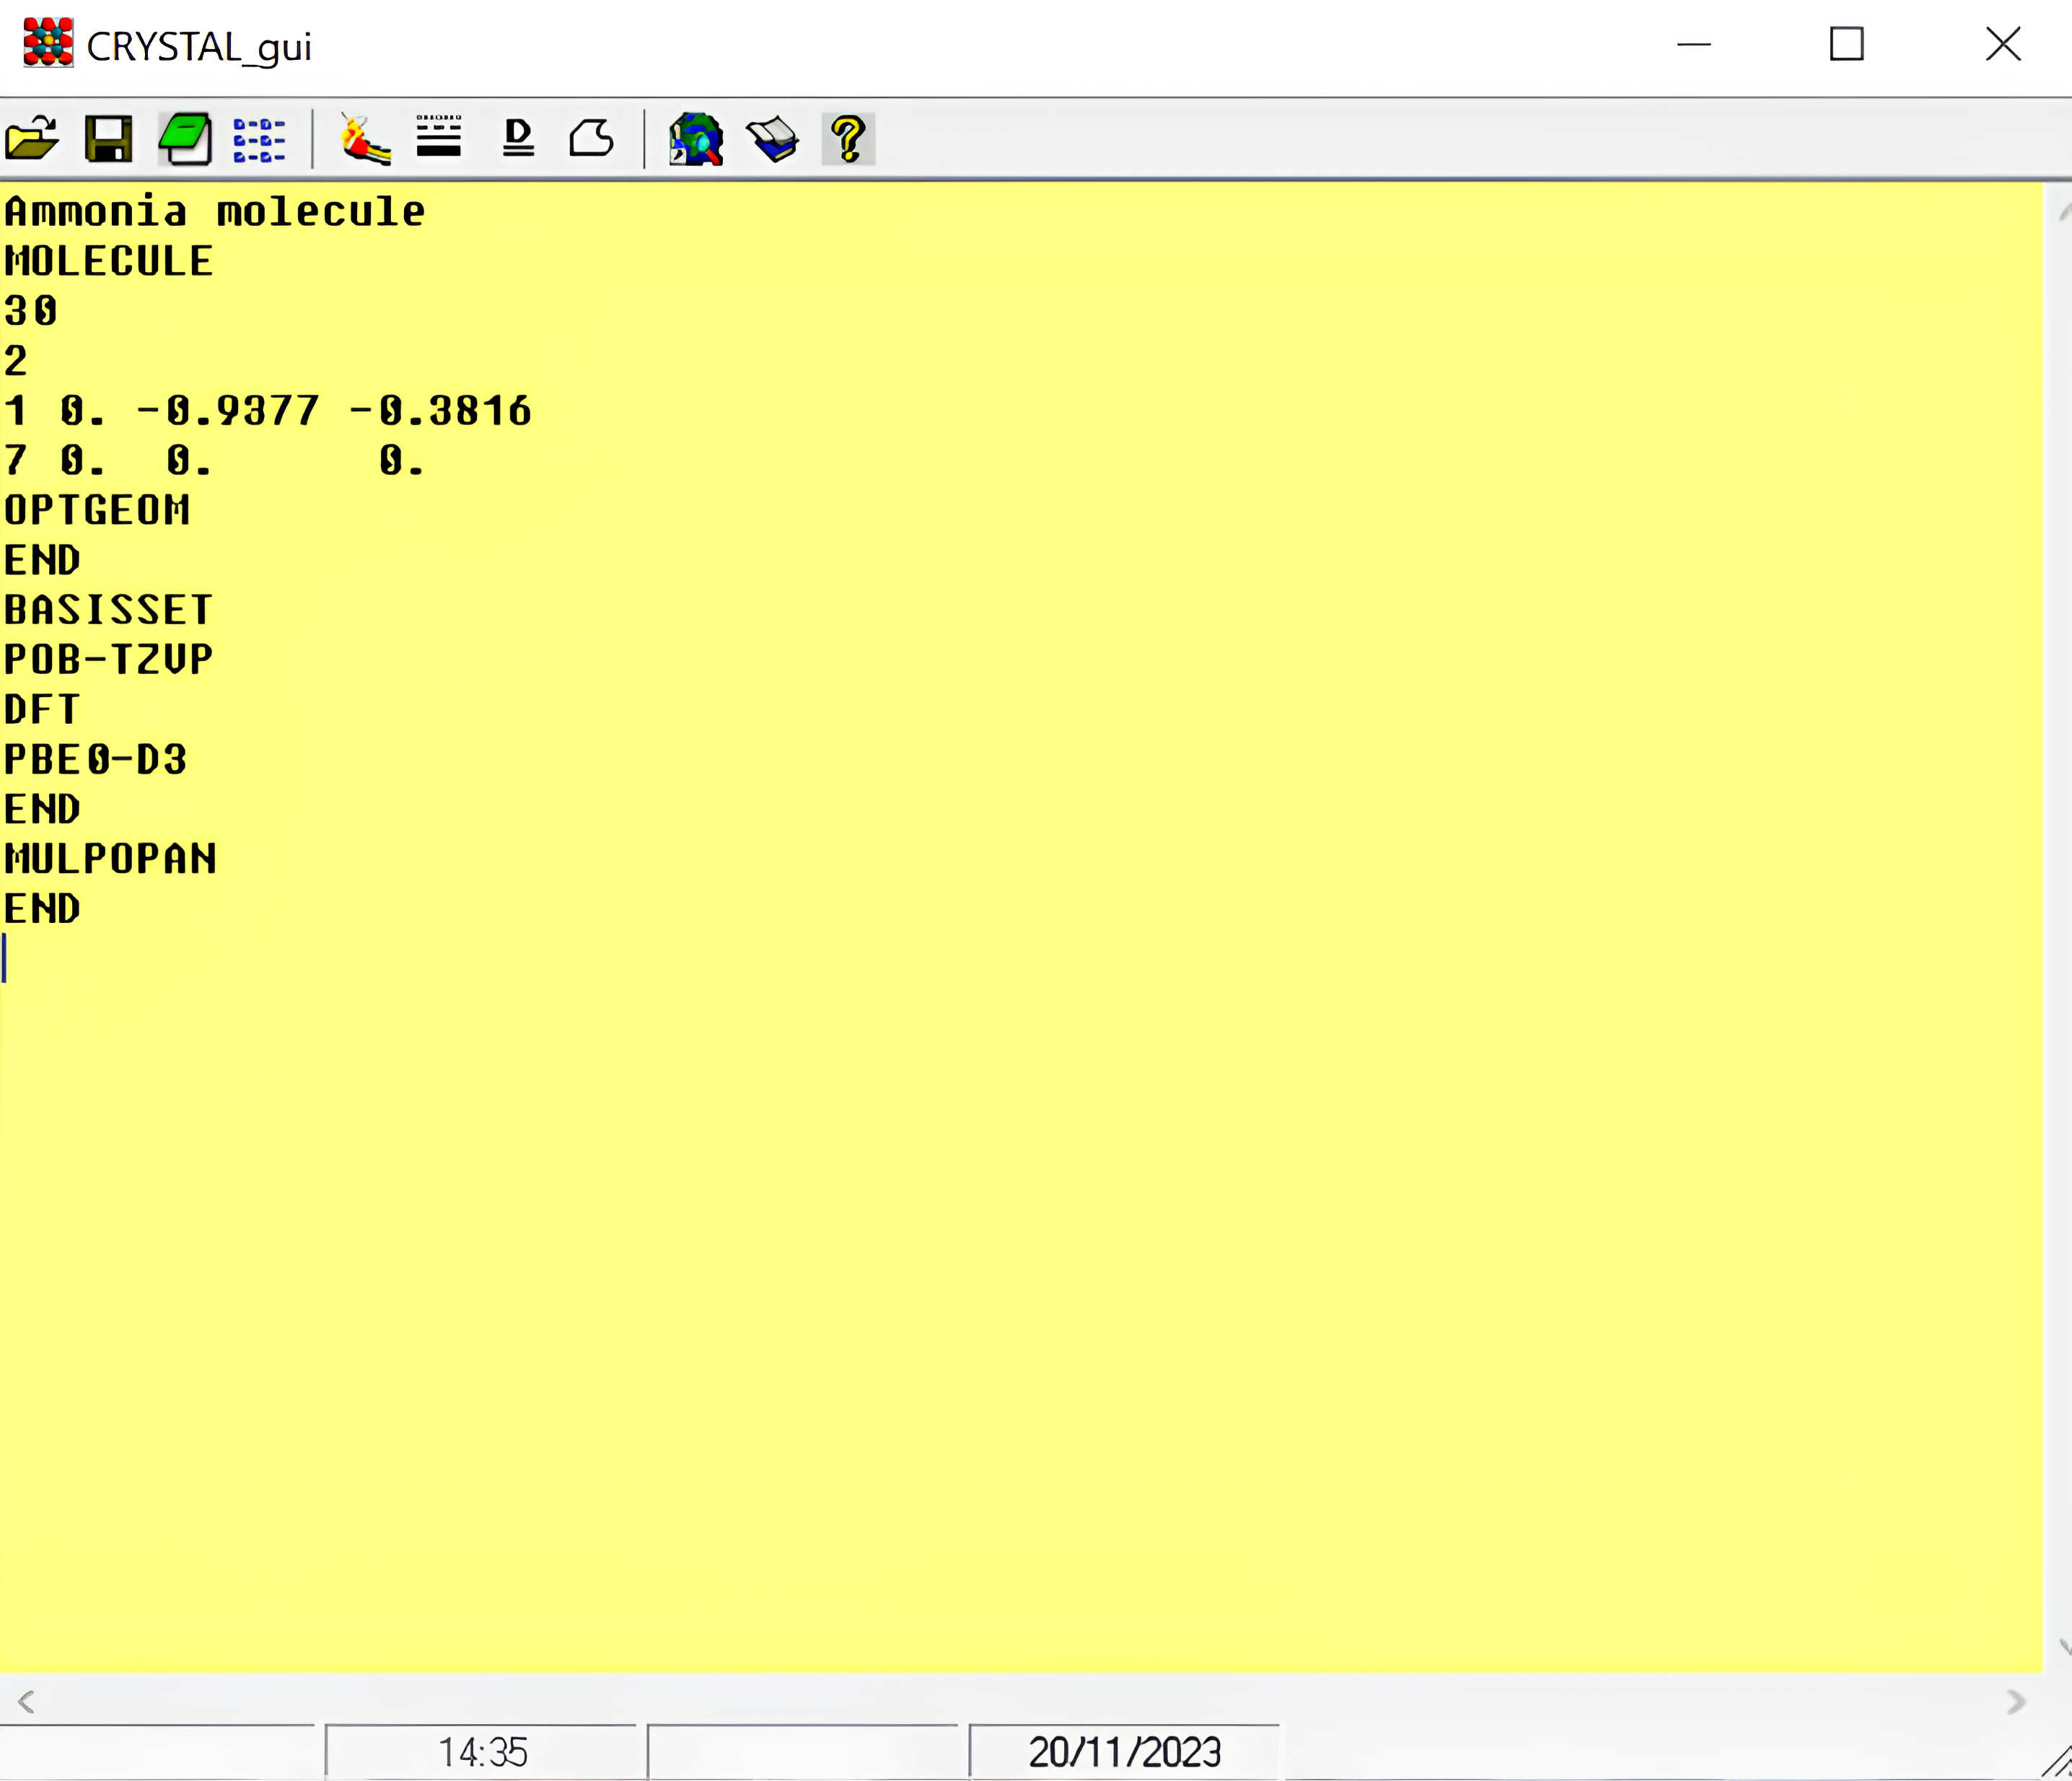Click the atom count '2' line
Image resolution: width=2072 pixels, height=1781 pixels.
click(16, 361)
